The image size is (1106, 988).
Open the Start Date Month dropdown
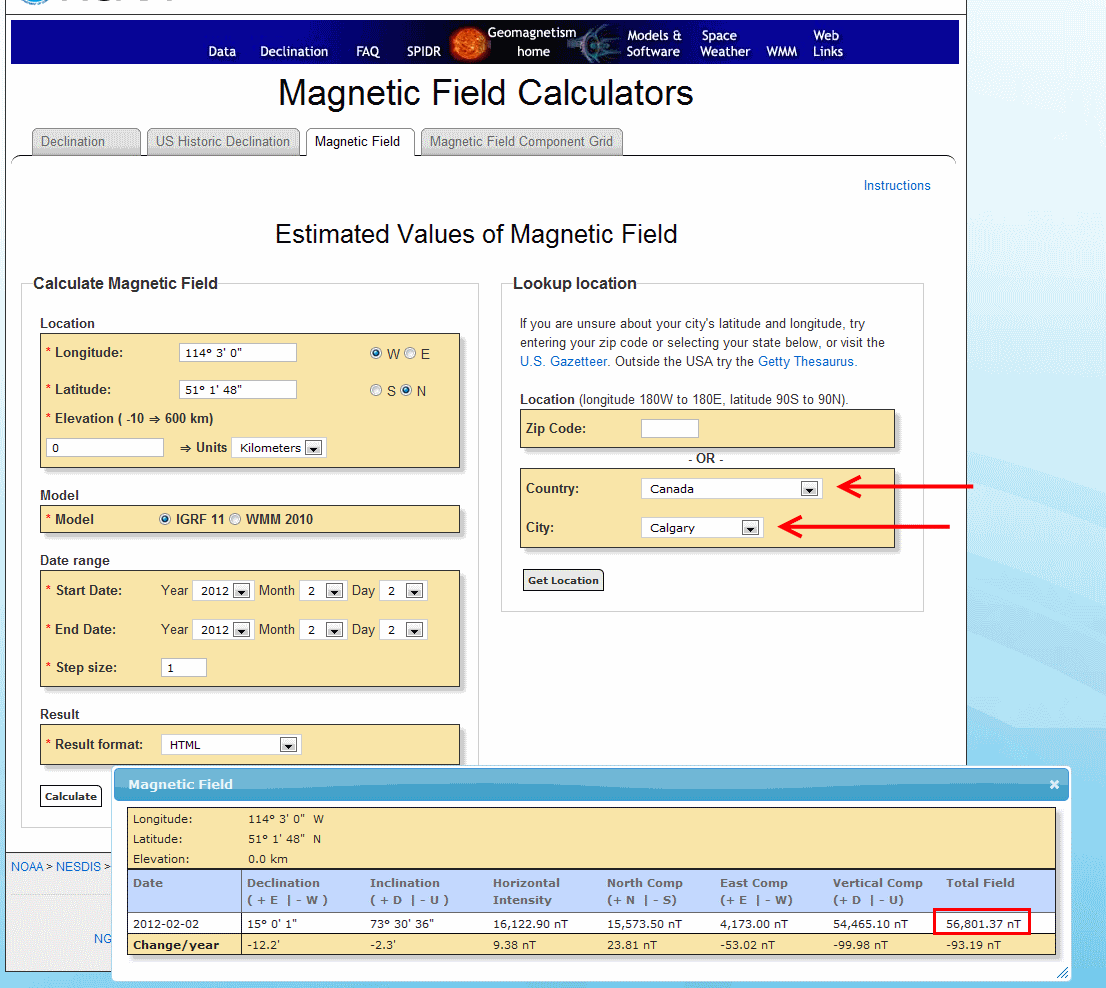(x=322, y=591)
